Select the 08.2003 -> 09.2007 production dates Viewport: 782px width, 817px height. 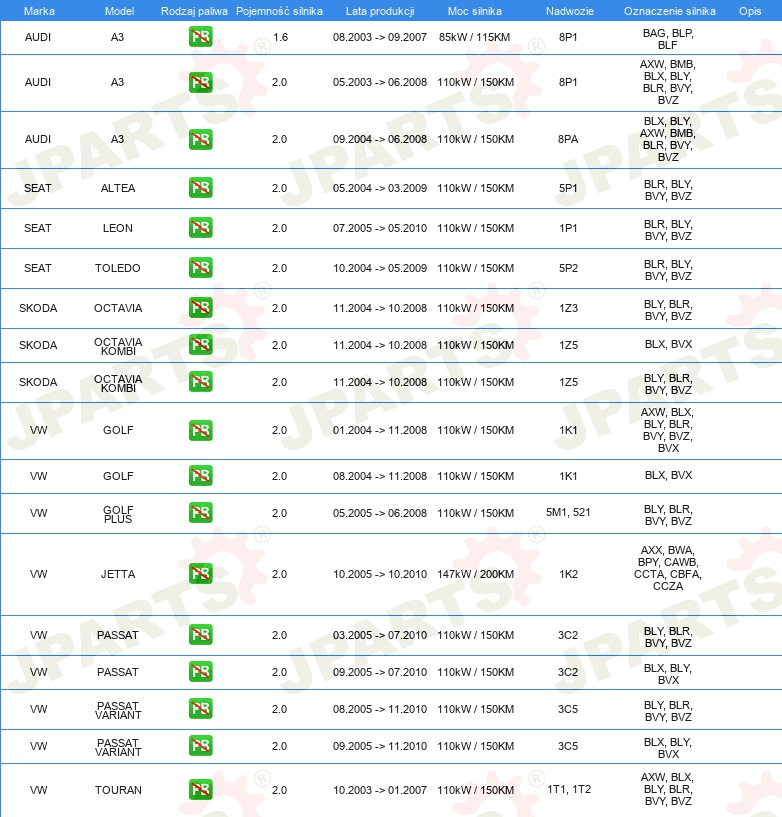[x=380, y=37]
